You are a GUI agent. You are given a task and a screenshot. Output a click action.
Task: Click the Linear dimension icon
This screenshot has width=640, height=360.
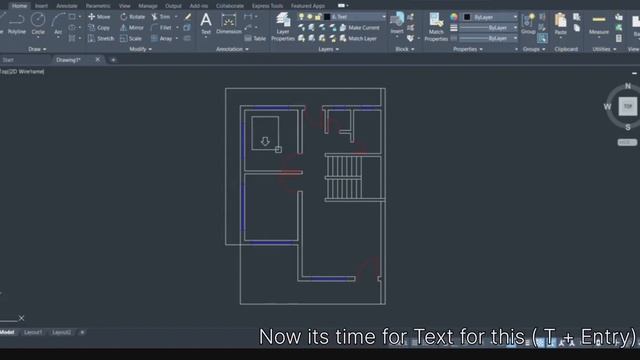point(248,17)
